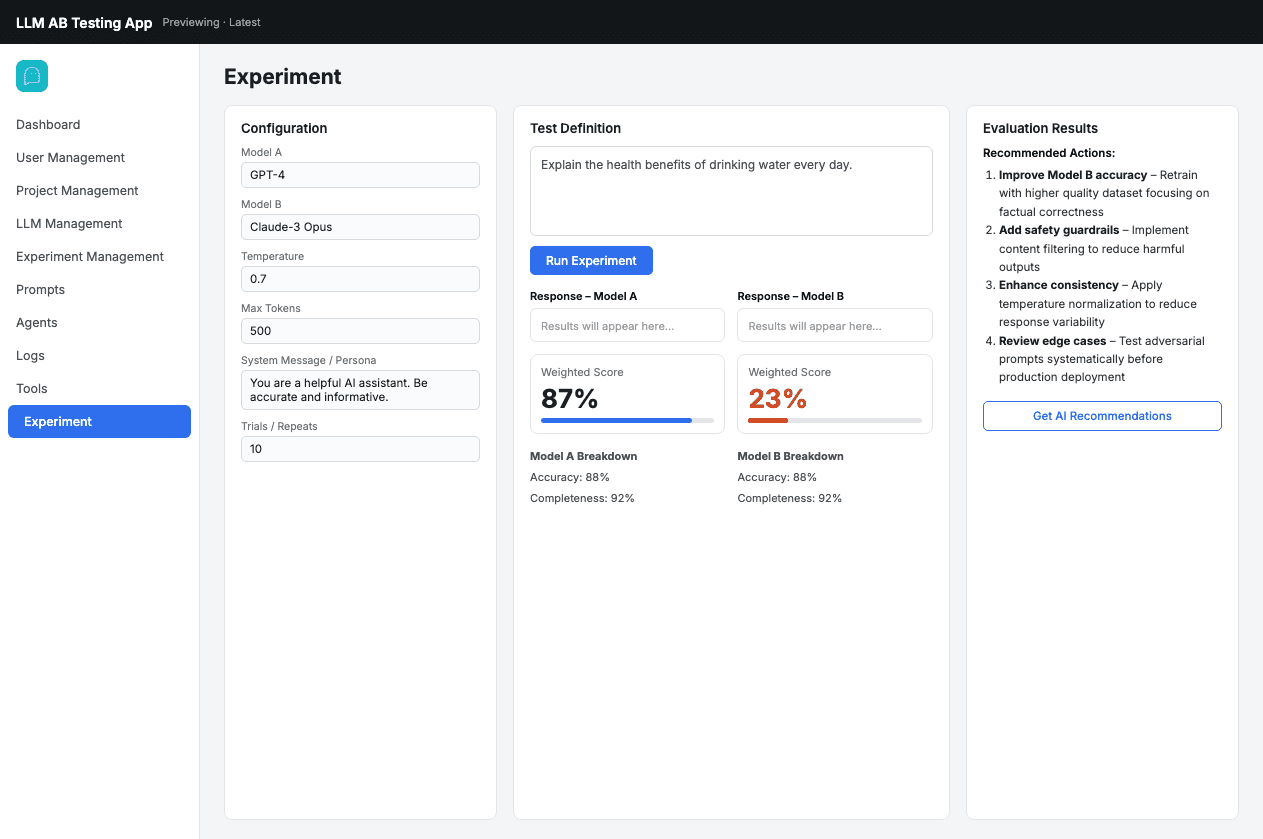Click the 23% weighted score value
The image size is (1263, 839).
(x=777, y=399)
